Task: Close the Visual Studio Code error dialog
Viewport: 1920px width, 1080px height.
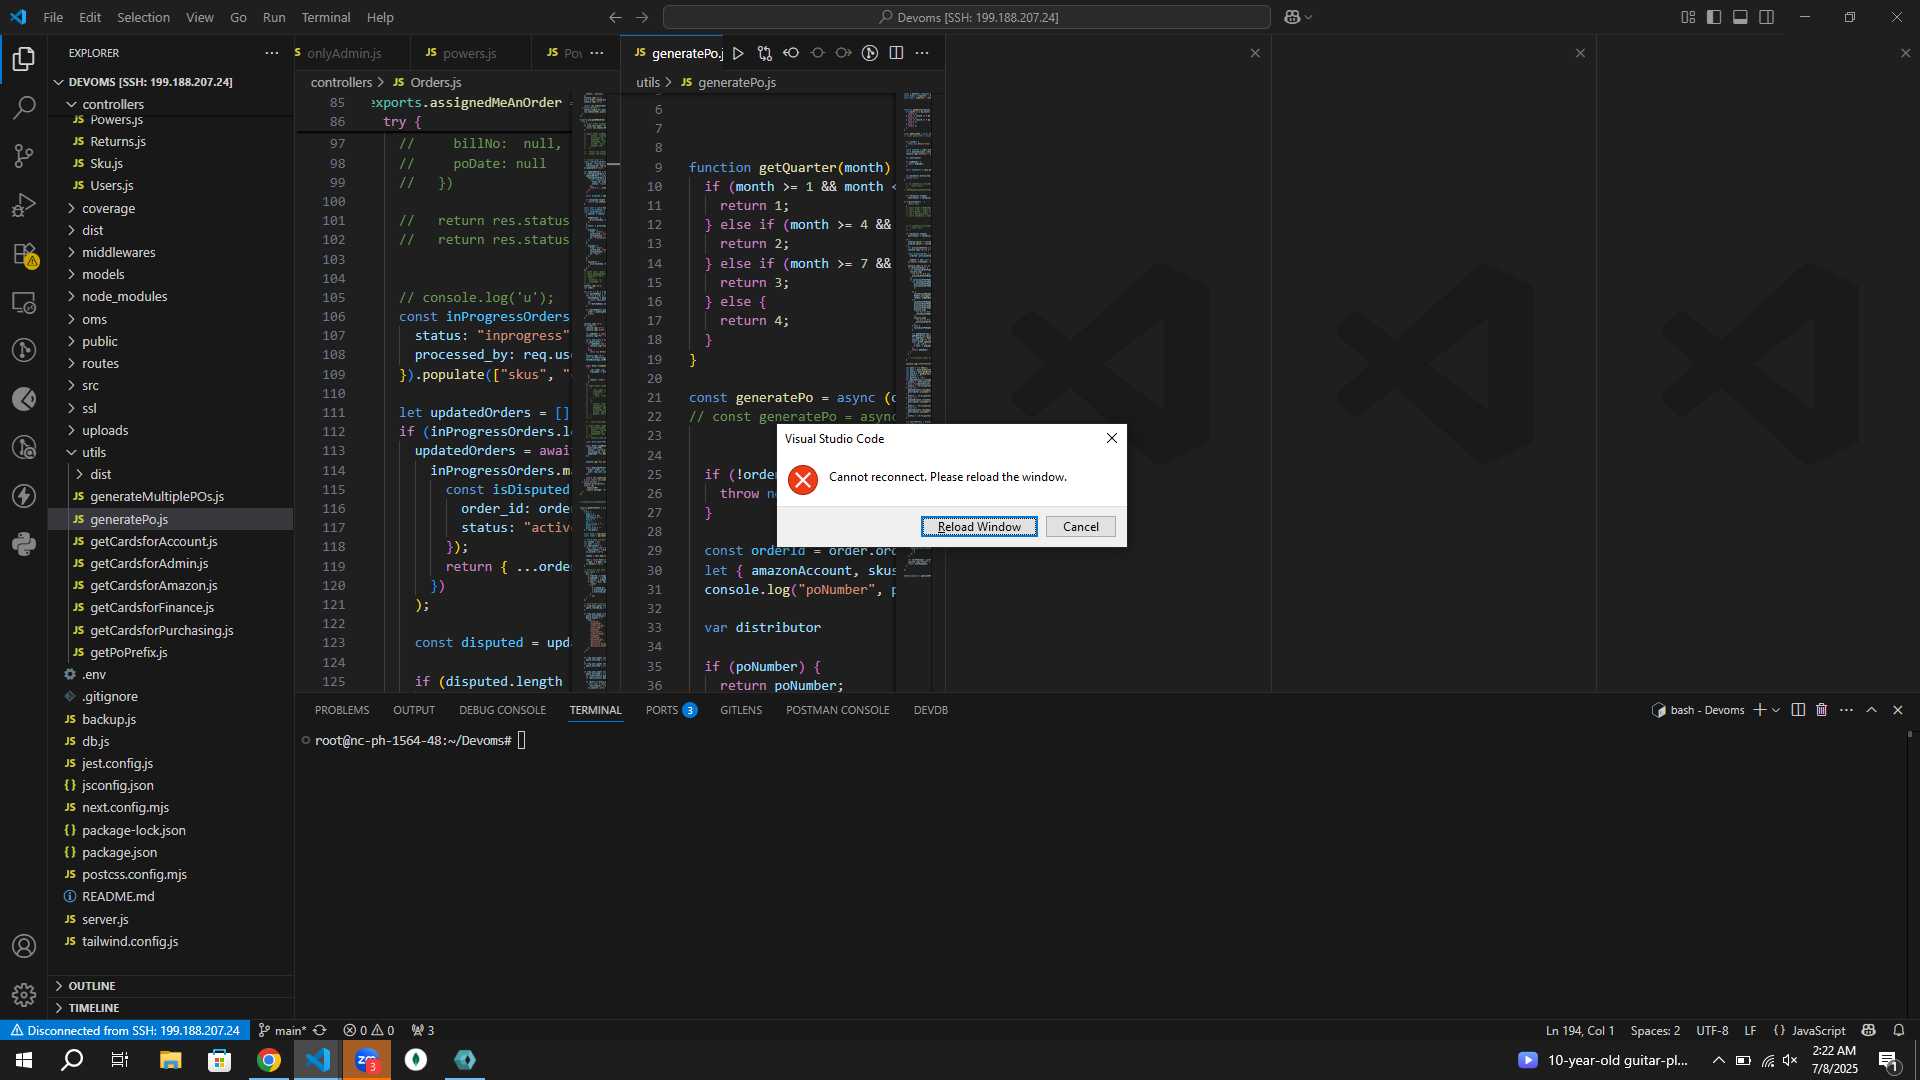Action: point(1111,438)
